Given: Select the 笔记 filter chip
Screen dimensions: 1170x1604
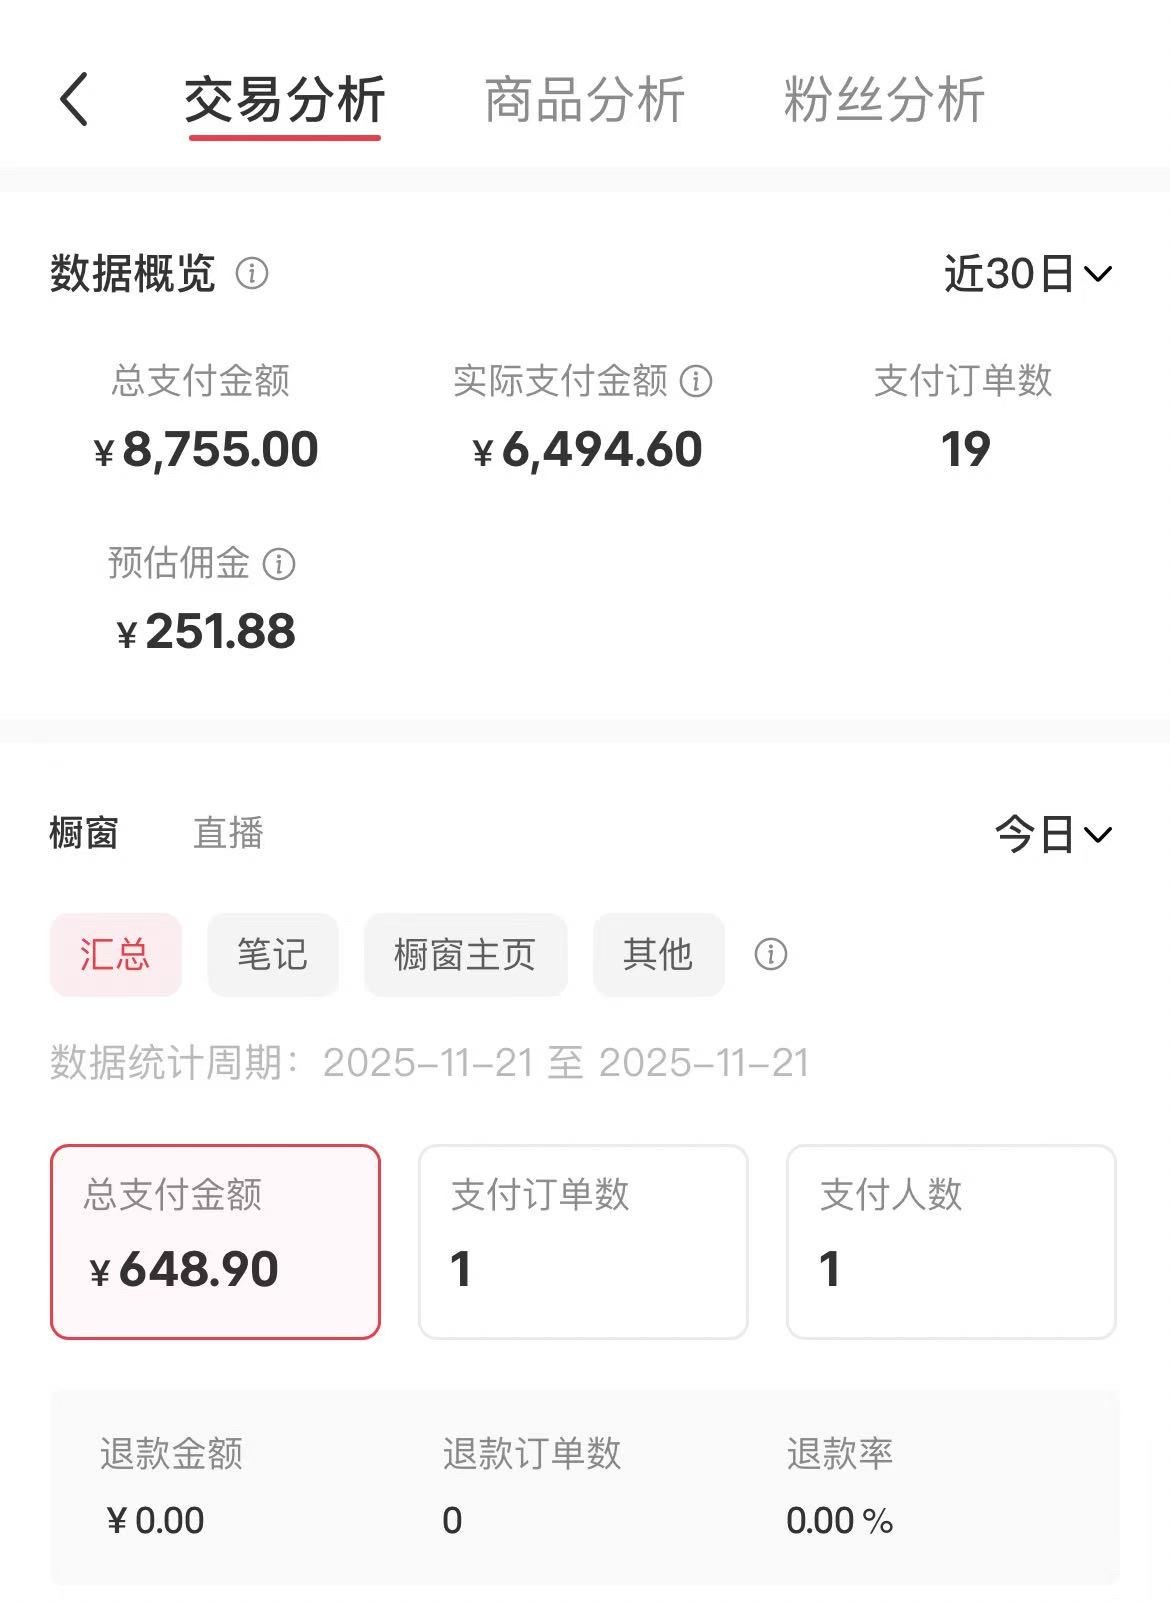Looking at the screenshot, I should pos(272,954).
